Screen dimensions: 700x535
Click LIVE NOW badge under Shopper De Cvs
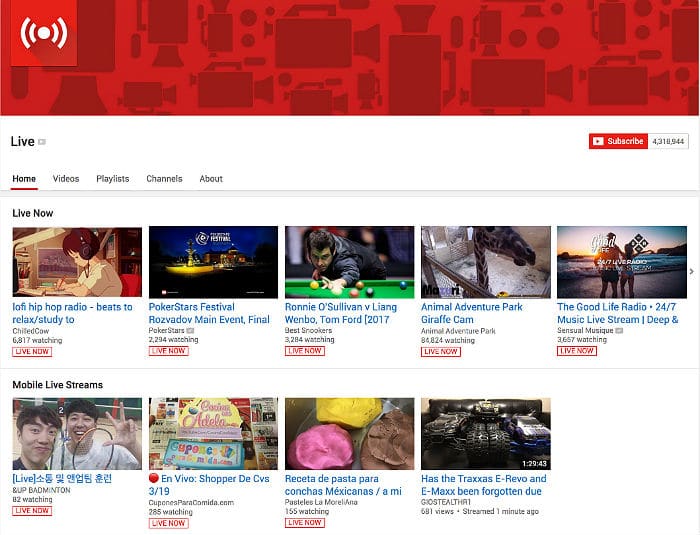[x=169, y=523]
